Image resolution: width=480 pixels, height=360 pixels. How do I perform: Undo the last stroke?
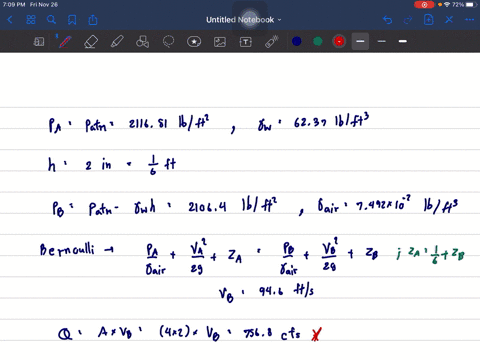[387, 20]
